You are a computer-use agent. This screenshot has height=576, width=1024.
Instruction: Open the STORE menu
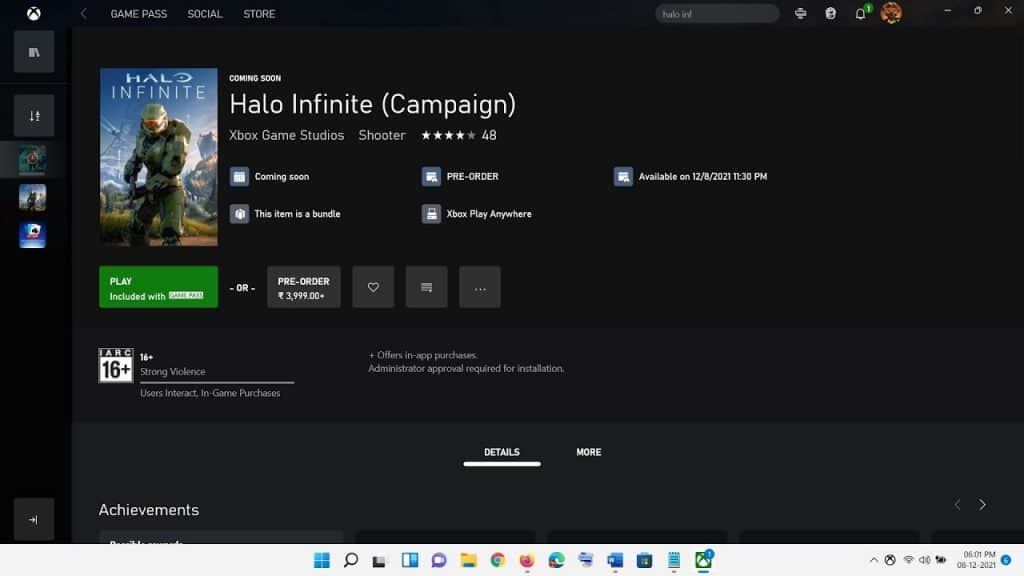coord(259,14)
